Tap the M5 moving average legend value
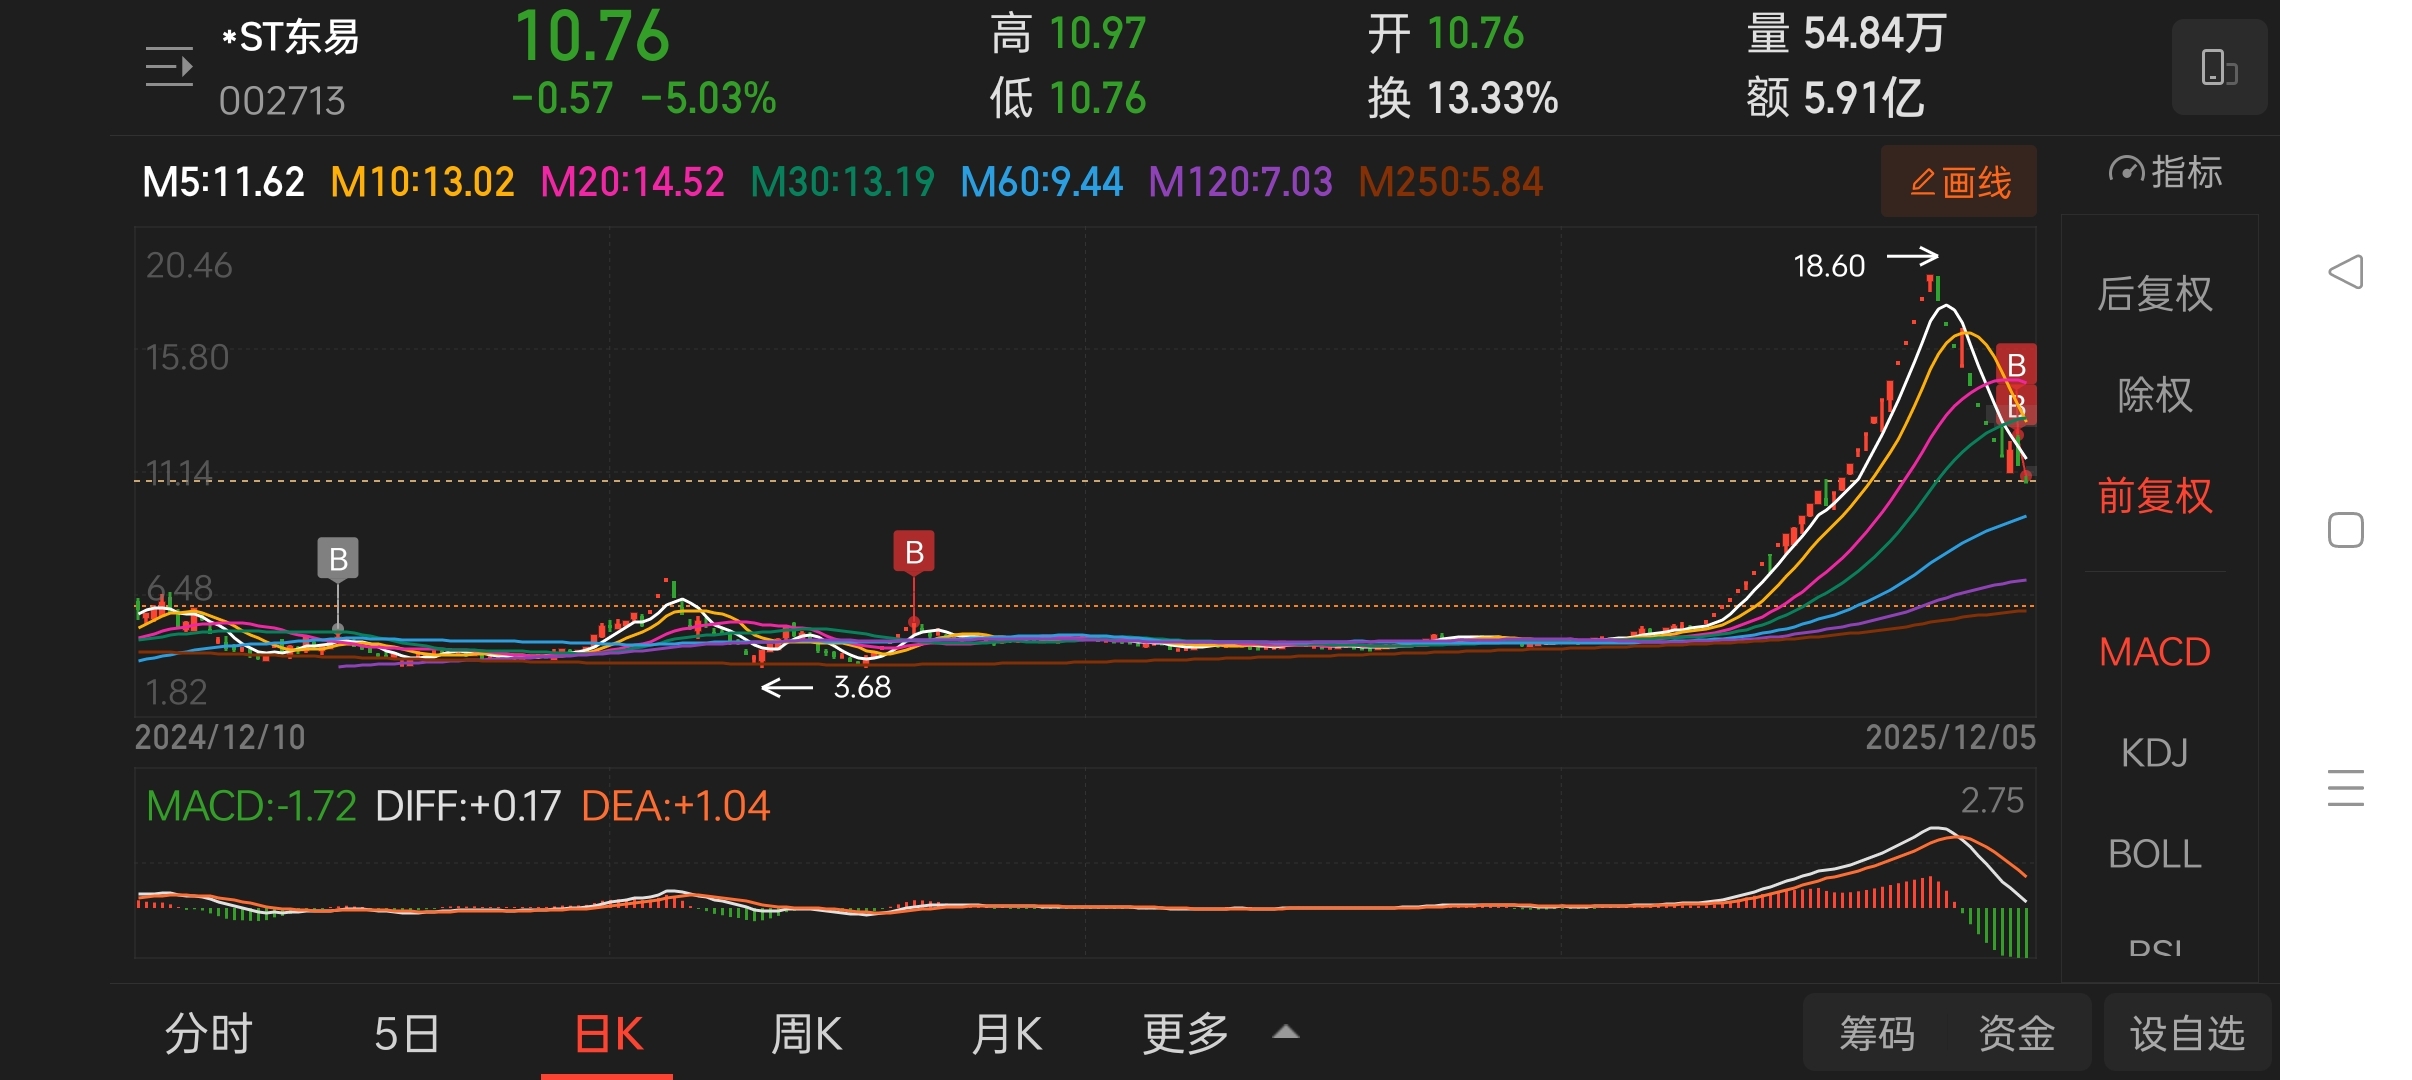This screenshot has width=2412, height=1080. (223, 182)
